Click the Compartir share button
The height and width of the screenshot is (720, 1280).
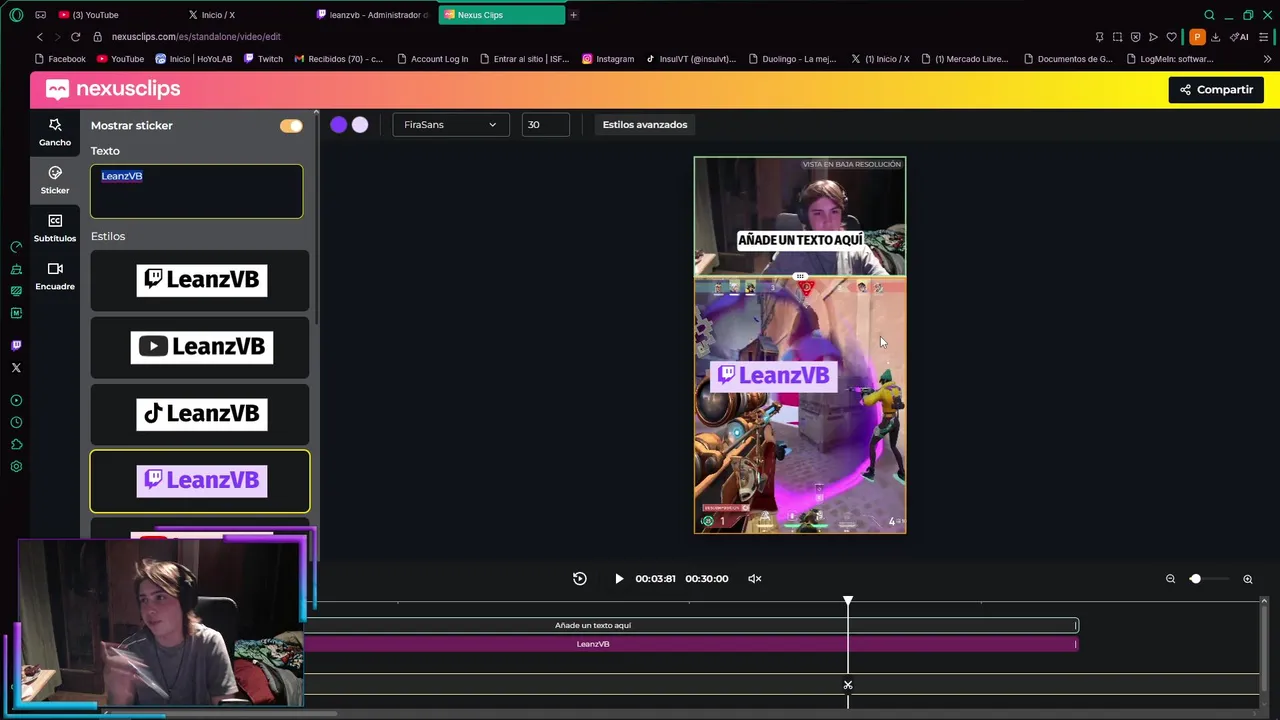click(x=1216, y=90)
